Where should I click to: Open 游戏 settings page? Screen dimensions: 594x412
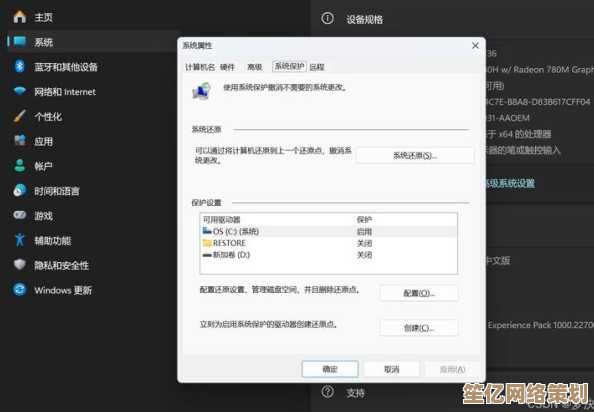tap(43, 216)
